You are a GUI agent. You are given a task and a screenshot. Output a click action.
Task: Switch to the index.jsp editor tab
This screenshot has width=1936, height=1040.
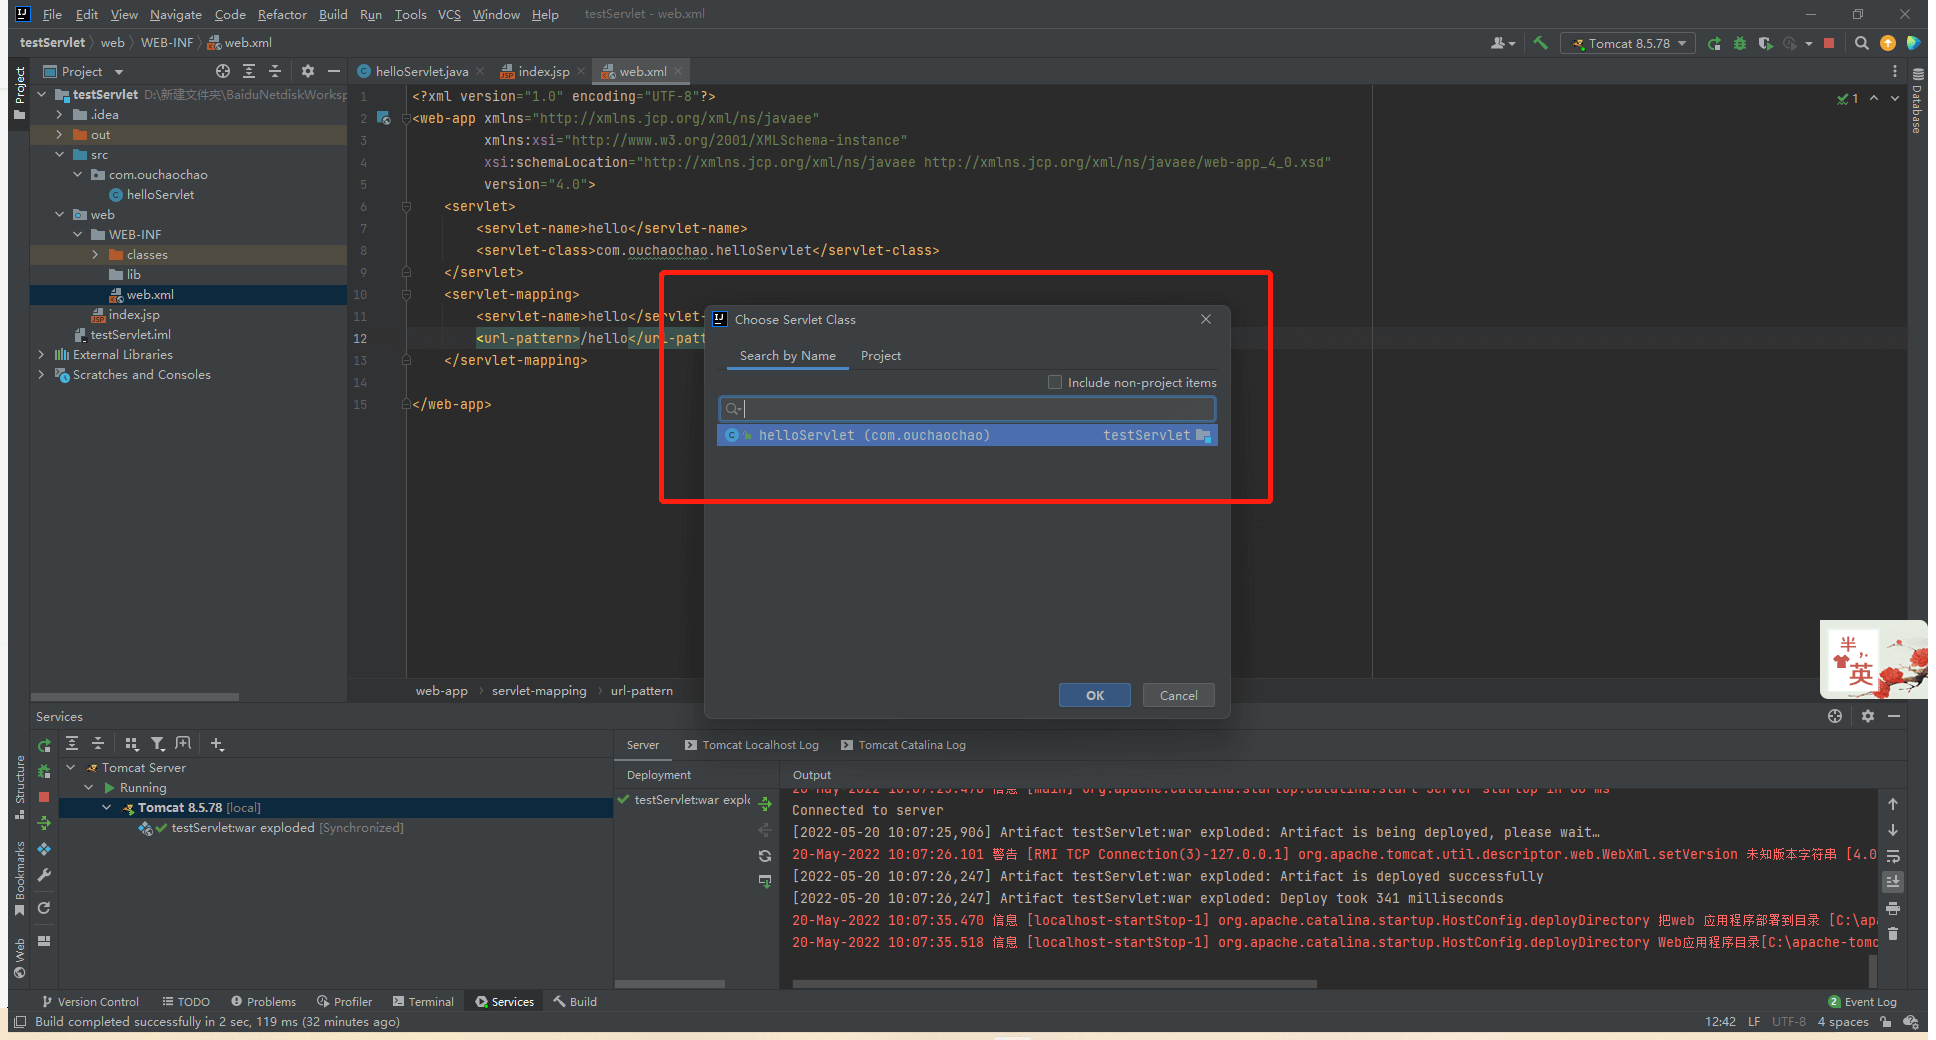coord(543,71)
